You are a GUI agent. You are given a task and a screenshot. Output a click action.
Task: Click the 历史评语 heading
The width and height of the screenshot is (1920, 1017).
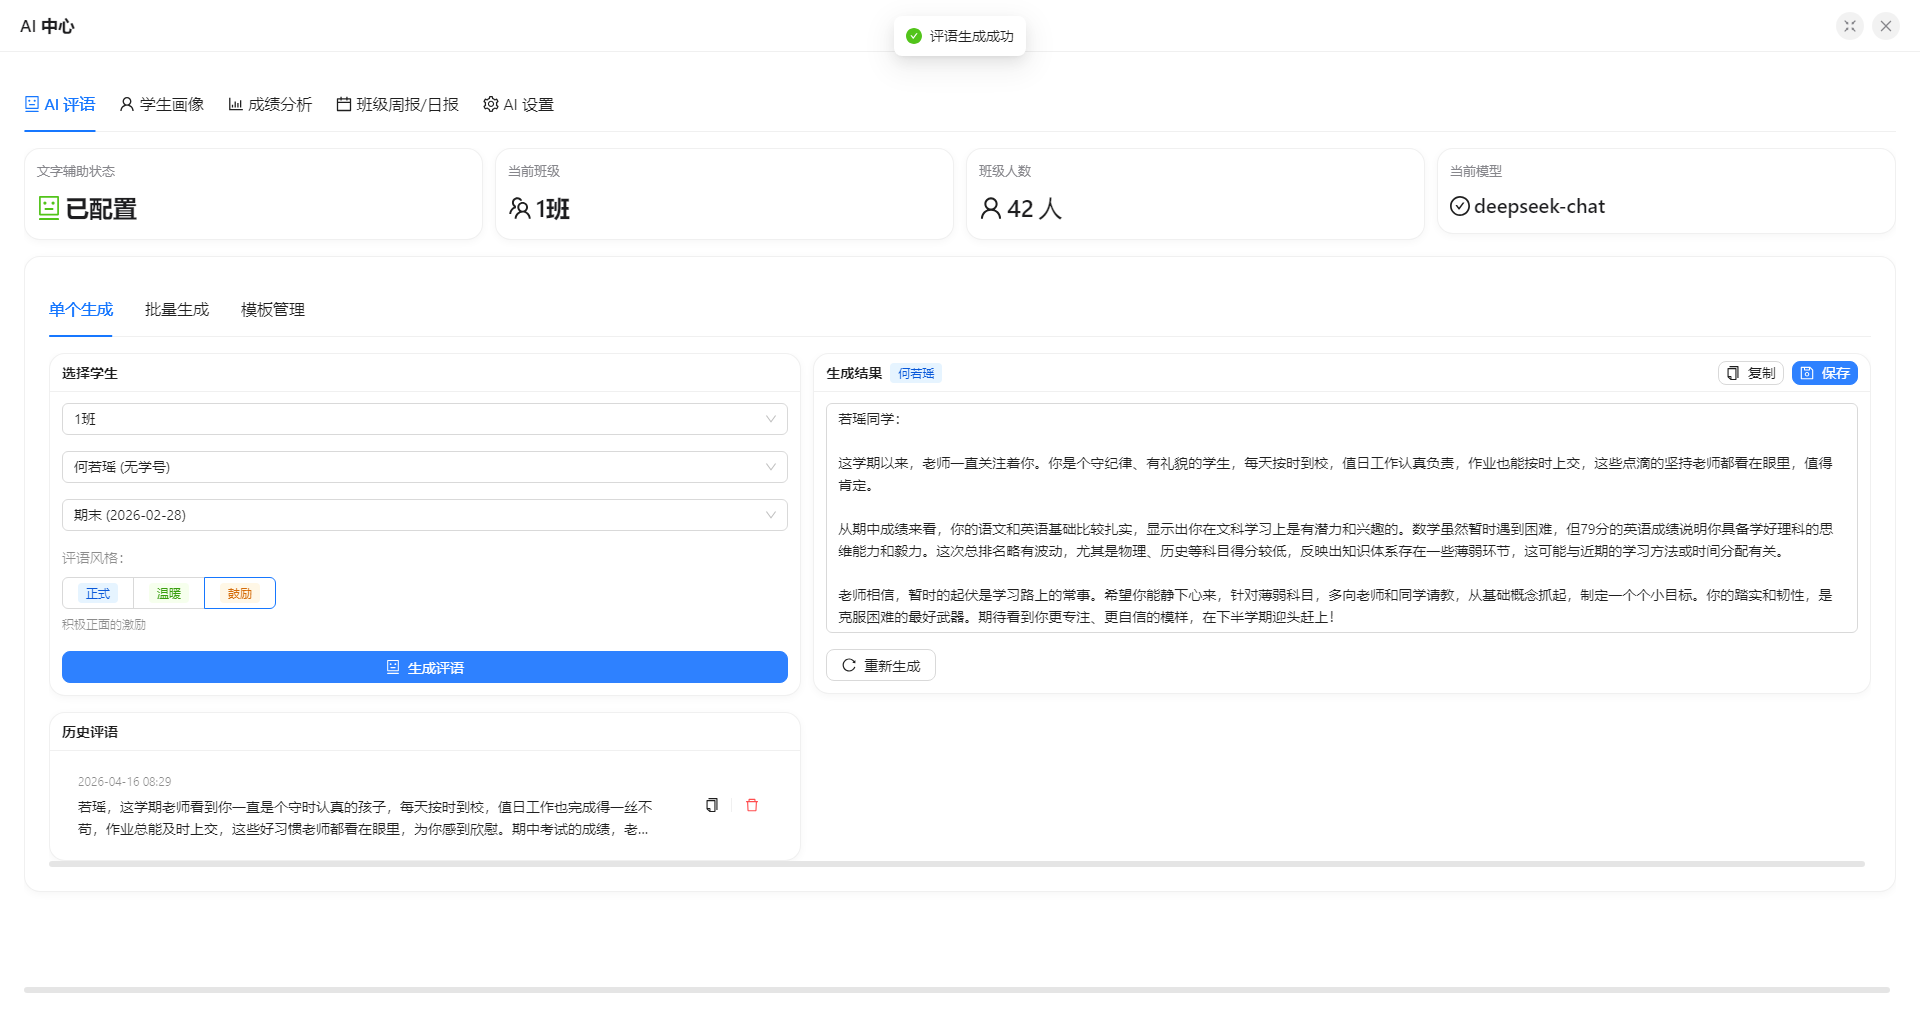(x=90, y=732)
